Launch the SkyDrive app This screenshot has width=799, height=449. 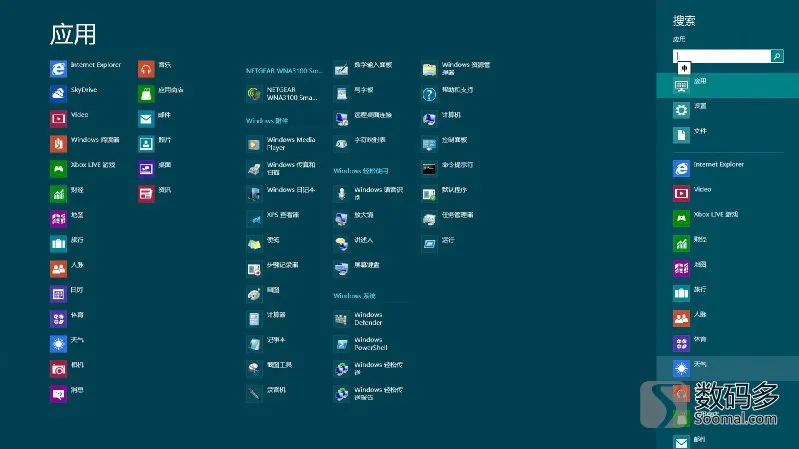pyautogui.click(x=74, y=94)
